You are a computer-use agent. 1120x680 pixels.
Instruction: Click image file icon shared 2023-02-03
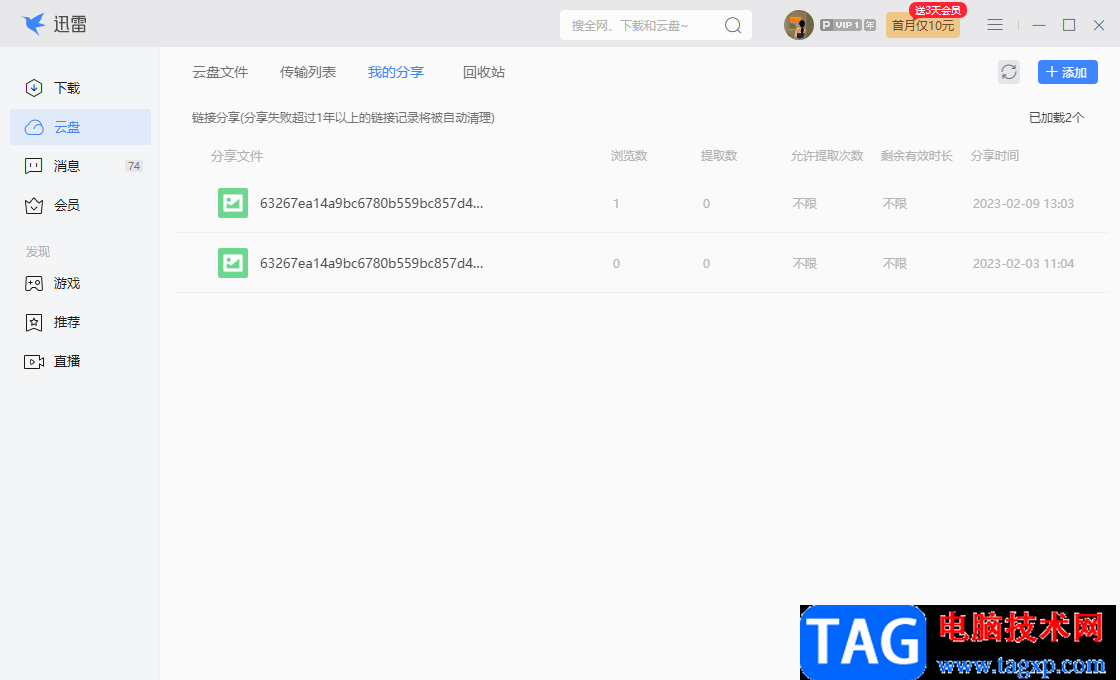[233, 263]
